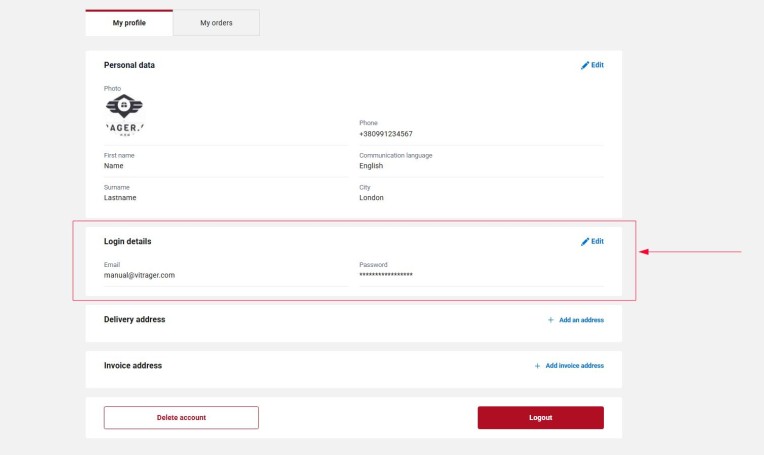Click the Communication language value English
Viewport: 764px width, 455px height.
click(x=371, y=166)
